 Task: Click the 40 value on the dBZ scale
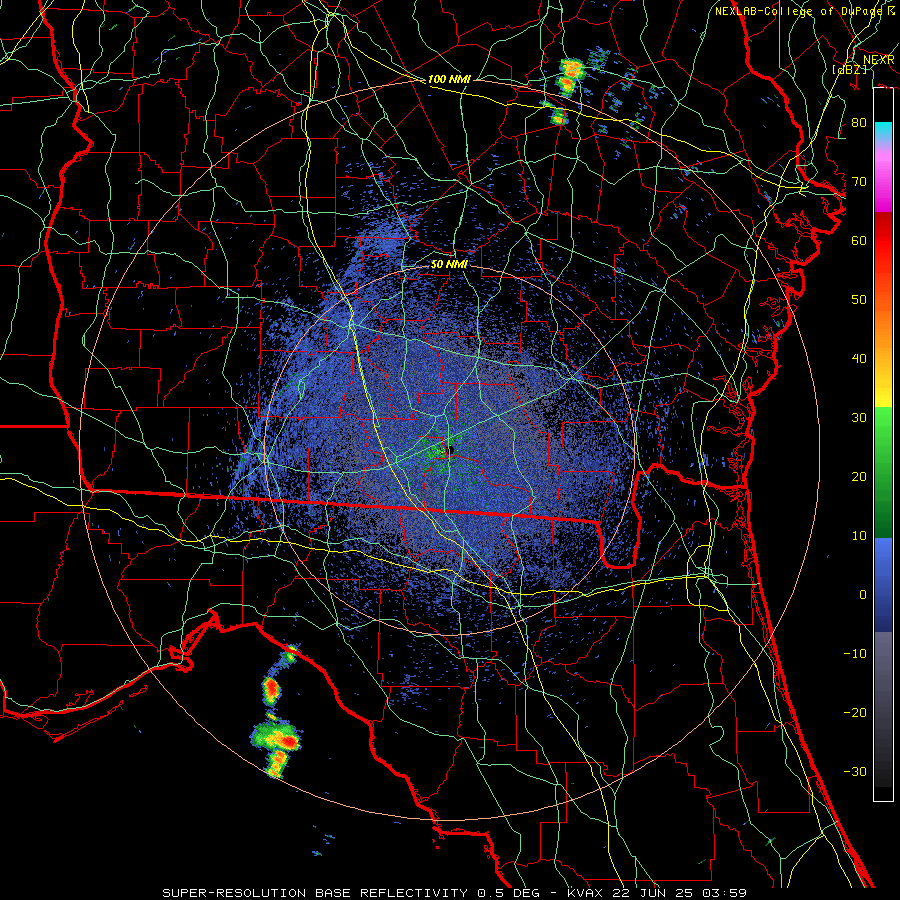[x=859, y=359]
